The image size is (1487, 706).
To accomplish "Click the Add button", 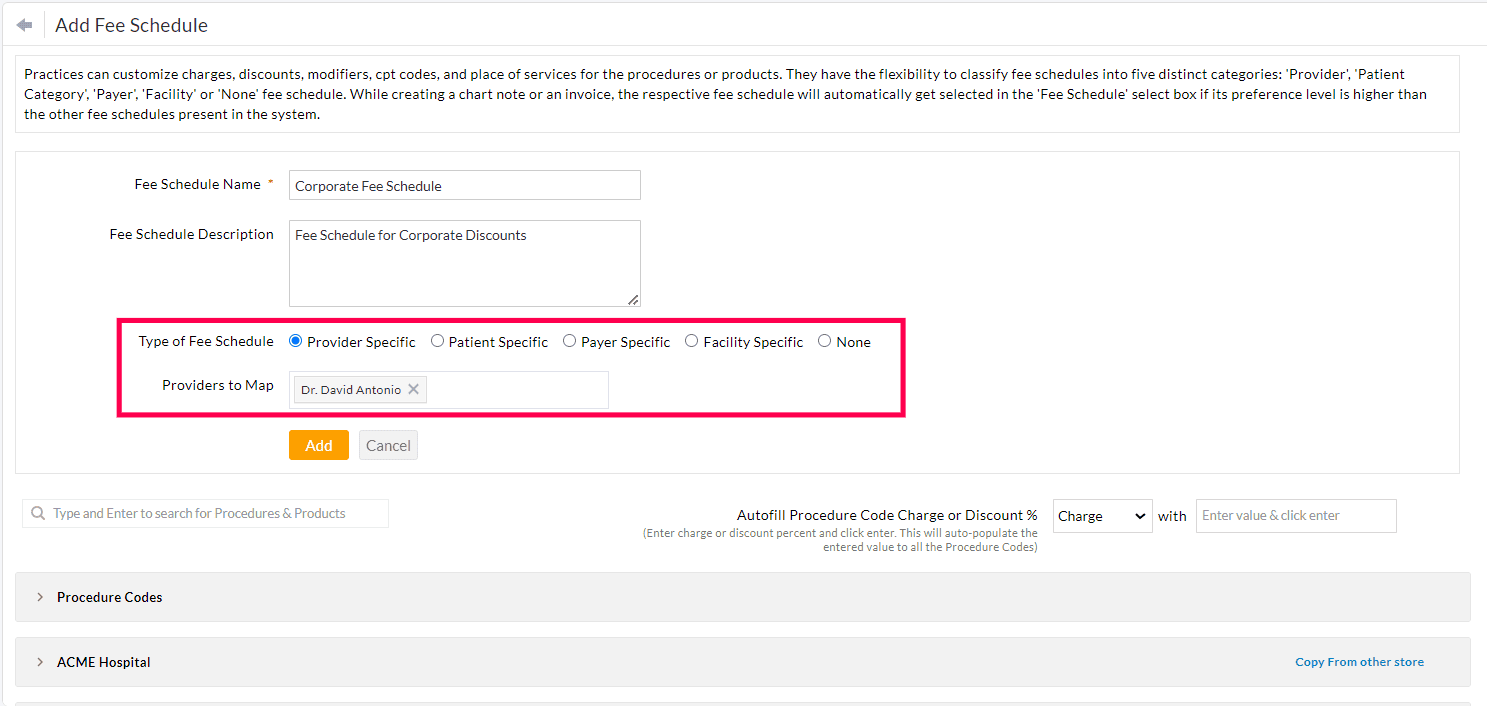I will coord(318,444).
